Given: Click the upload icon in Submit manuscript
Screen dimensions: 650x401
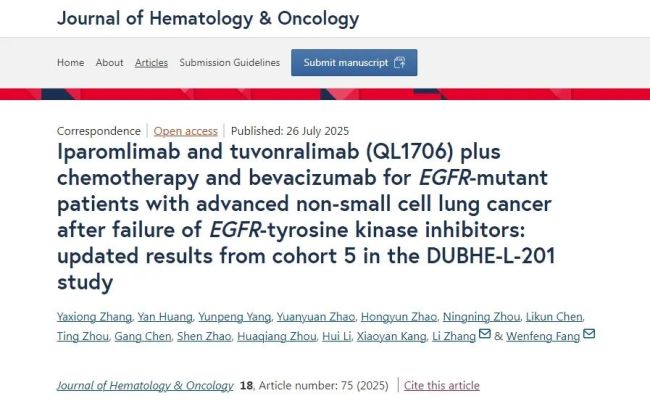Looking at the screenshot, I should click(400, 63).
